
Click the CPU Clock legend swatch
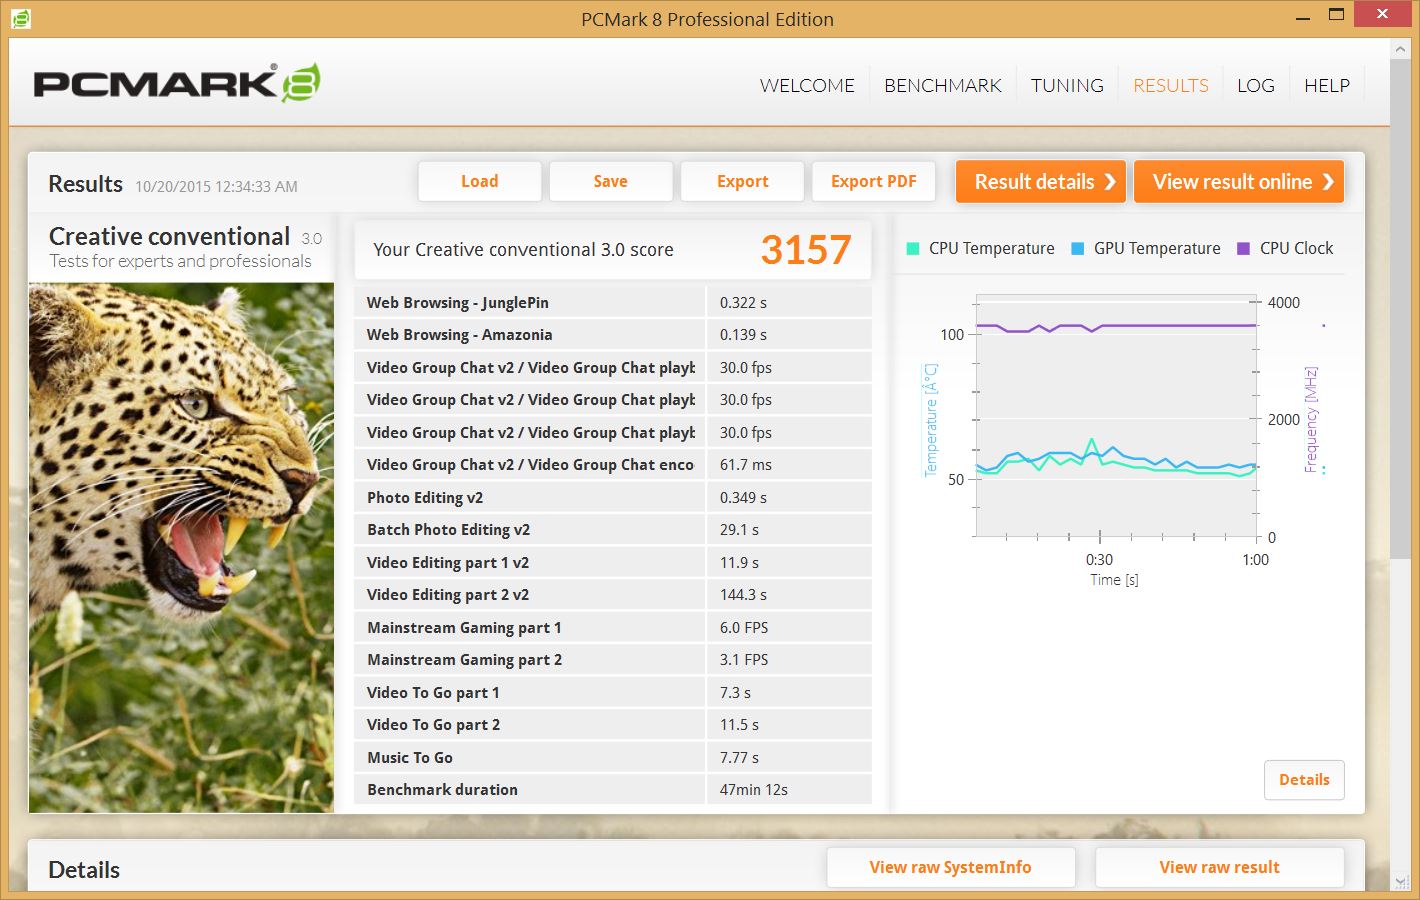click(1243, 249)
